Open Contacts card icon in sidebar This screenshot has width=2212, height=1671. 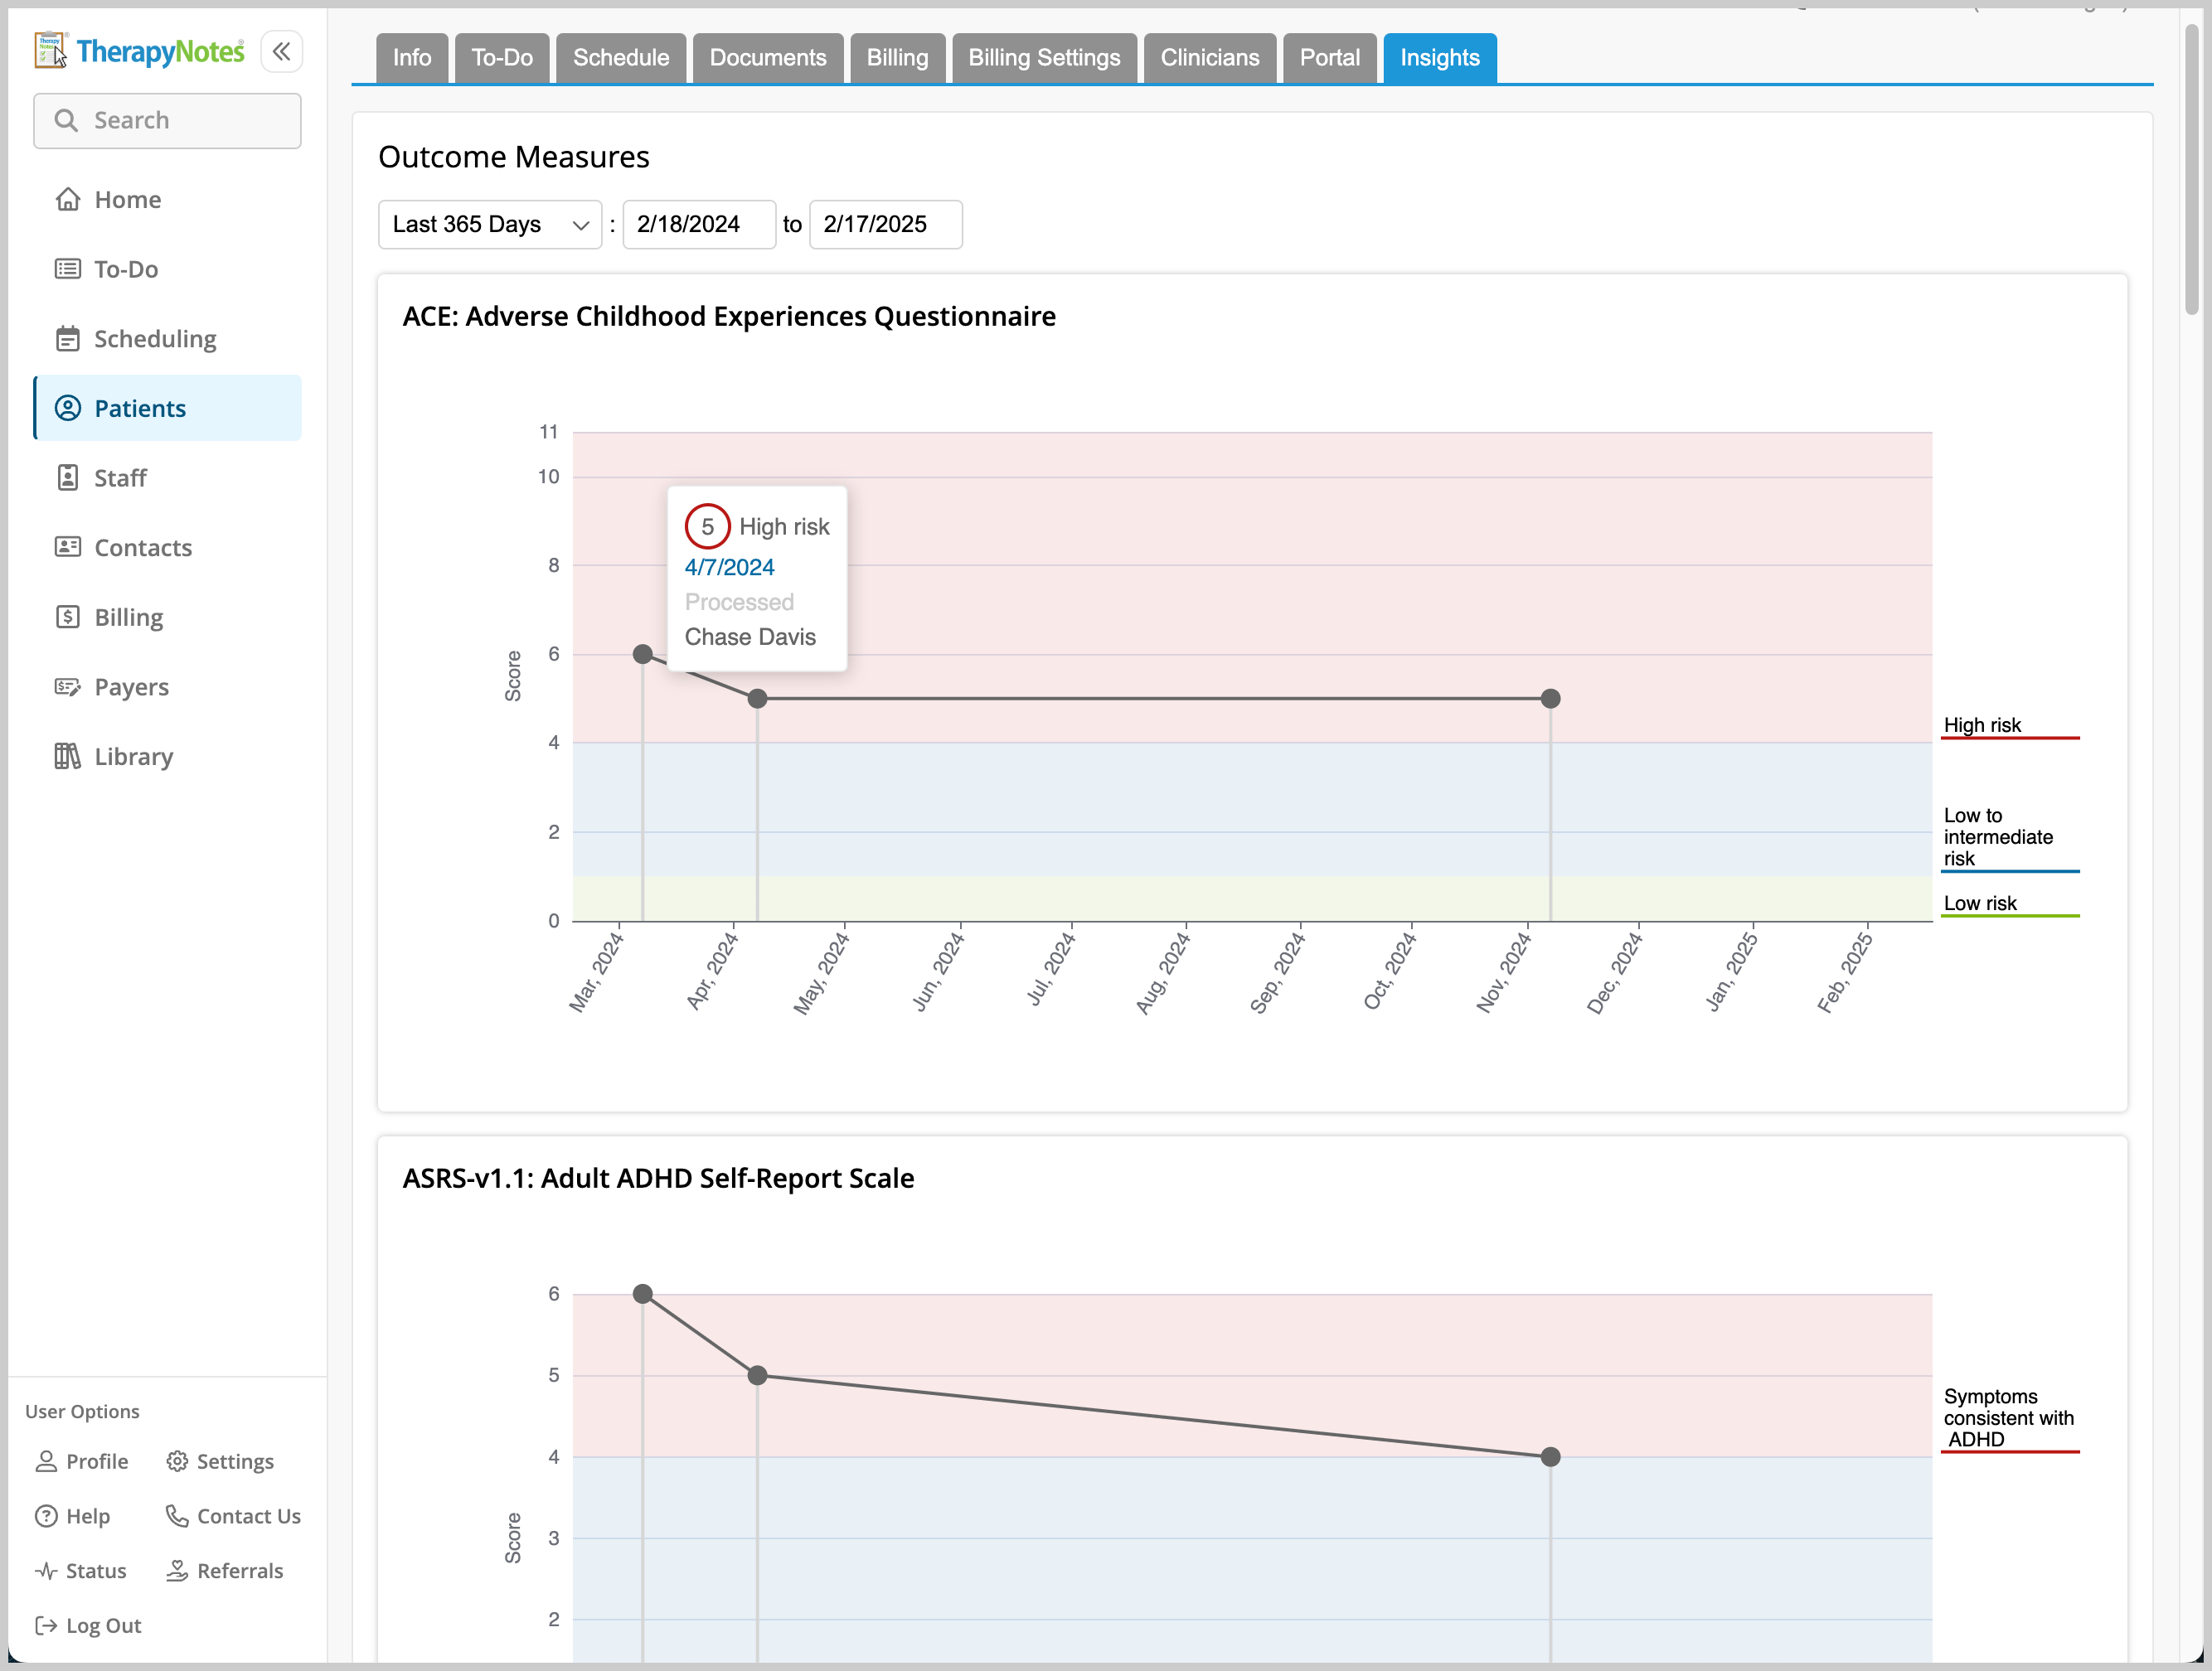point(67,547)
